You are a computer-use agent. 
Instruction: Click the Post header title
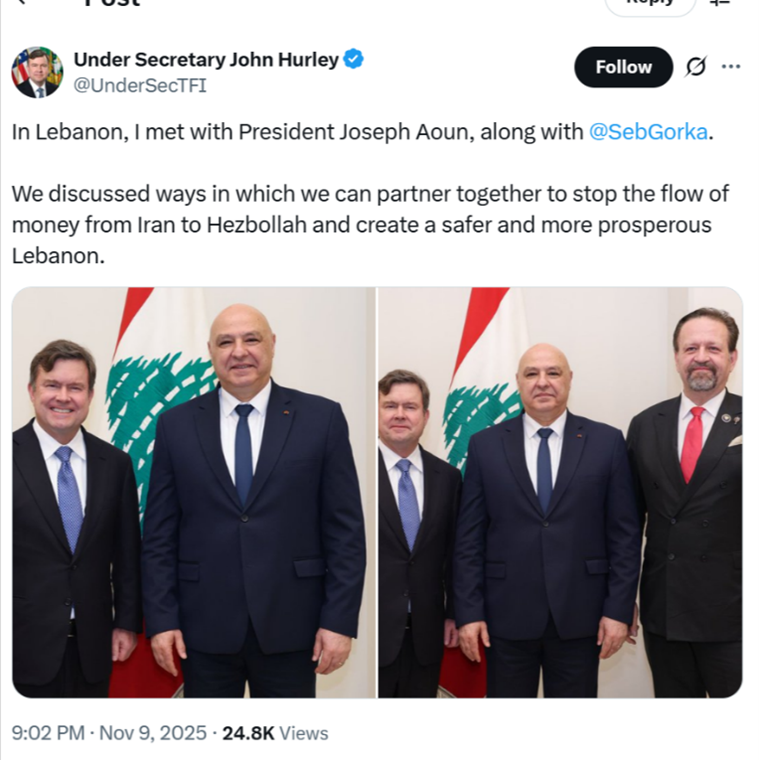[110, 3]
